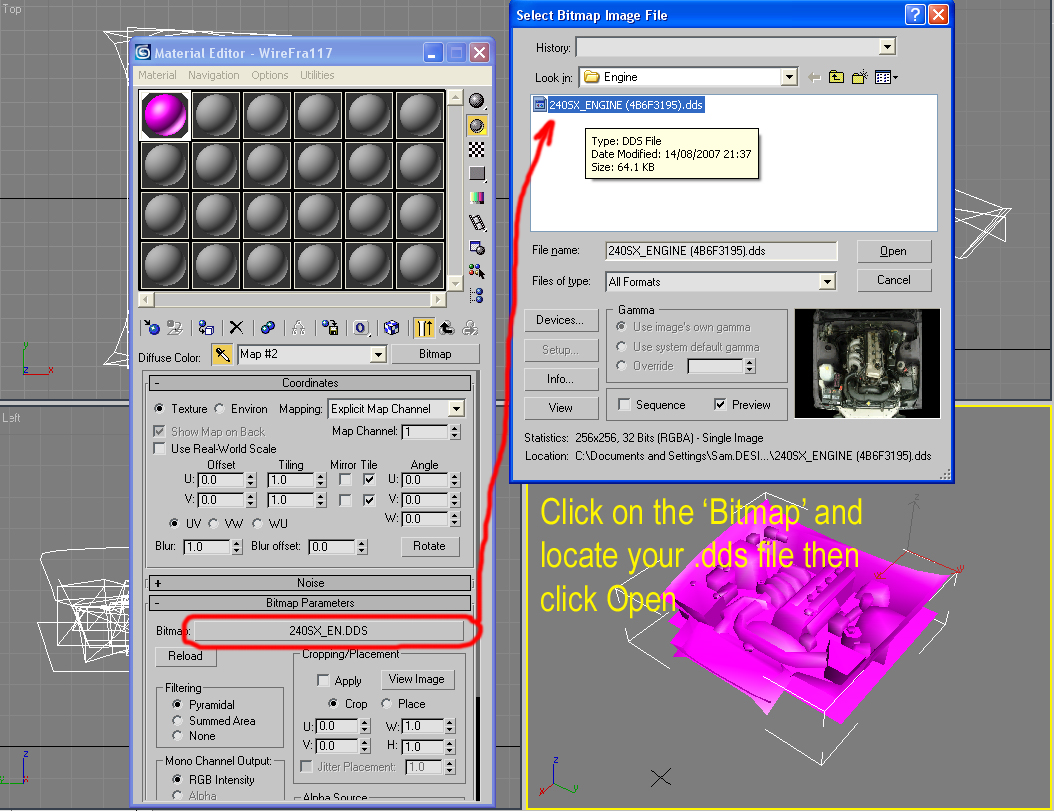Click the Go Forward to Sibling icon
This screenshot has height=811, width=1054.
click(x=471, y=327)
